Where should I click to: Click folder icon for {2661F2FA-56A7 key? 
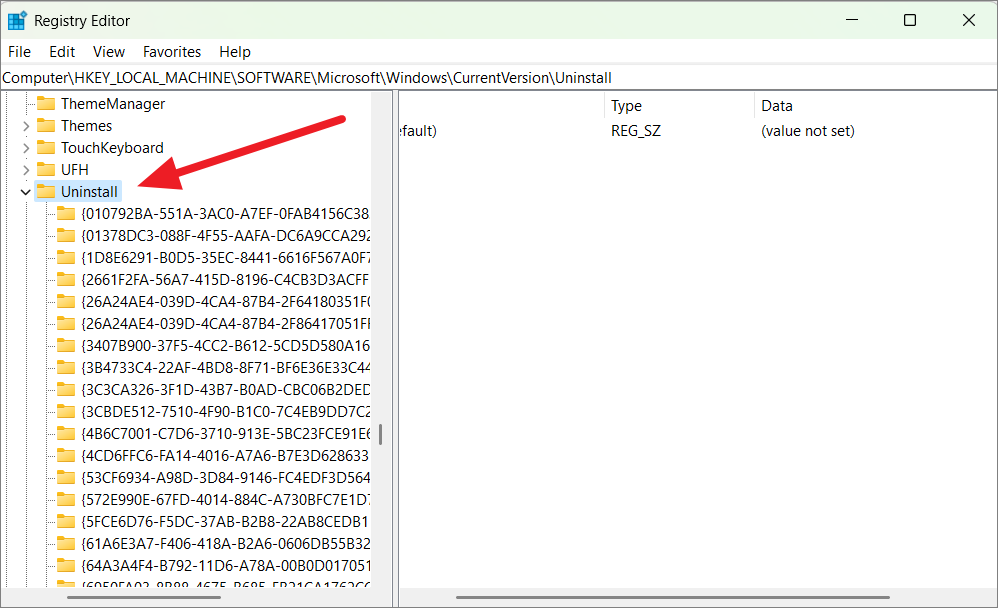(66, 279)
